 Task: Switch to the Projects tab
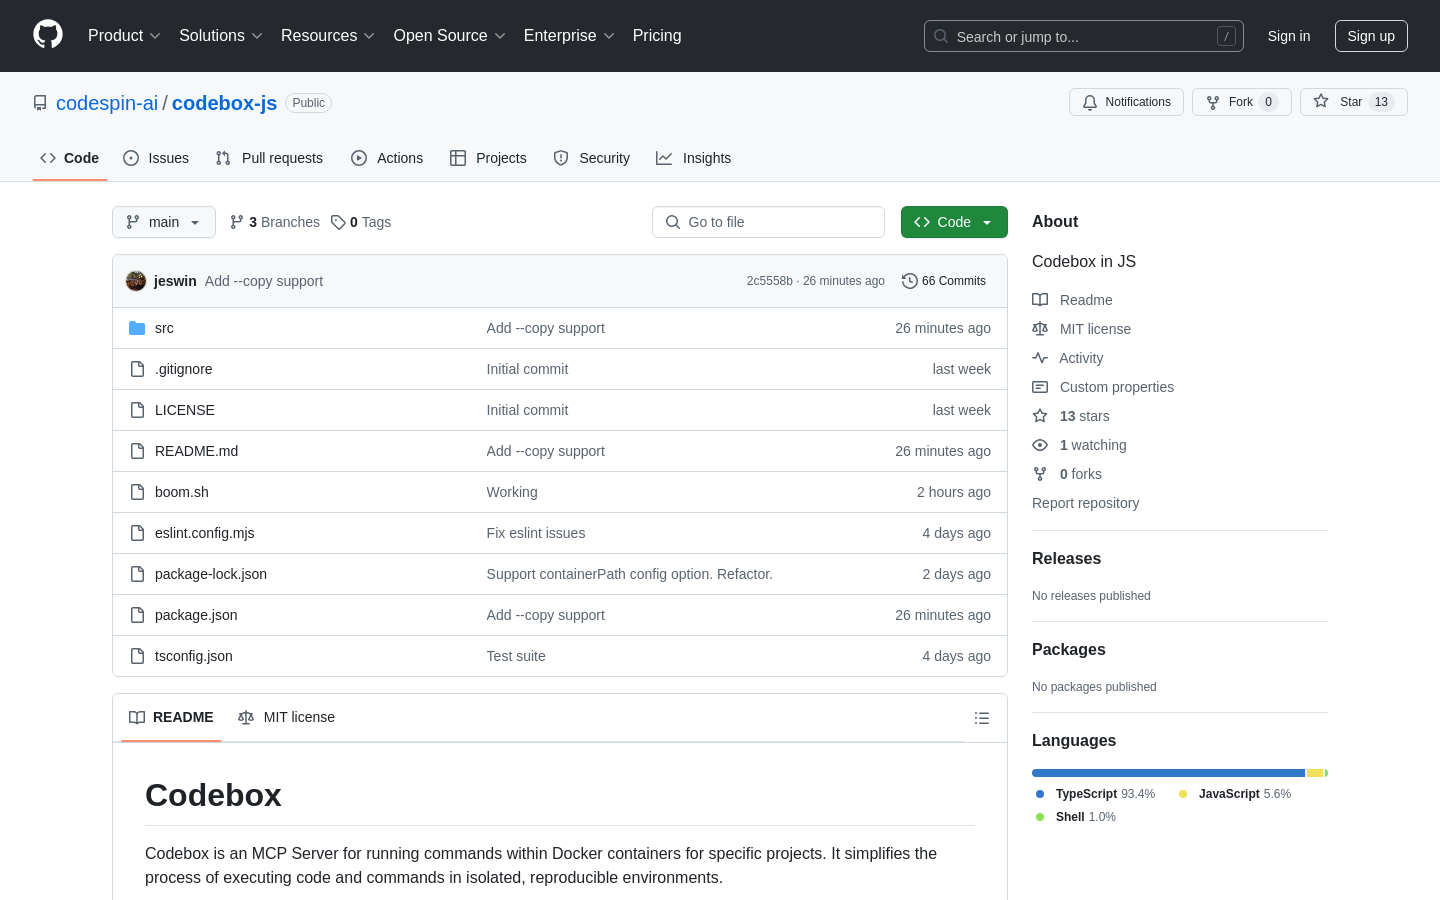[488, 158]
